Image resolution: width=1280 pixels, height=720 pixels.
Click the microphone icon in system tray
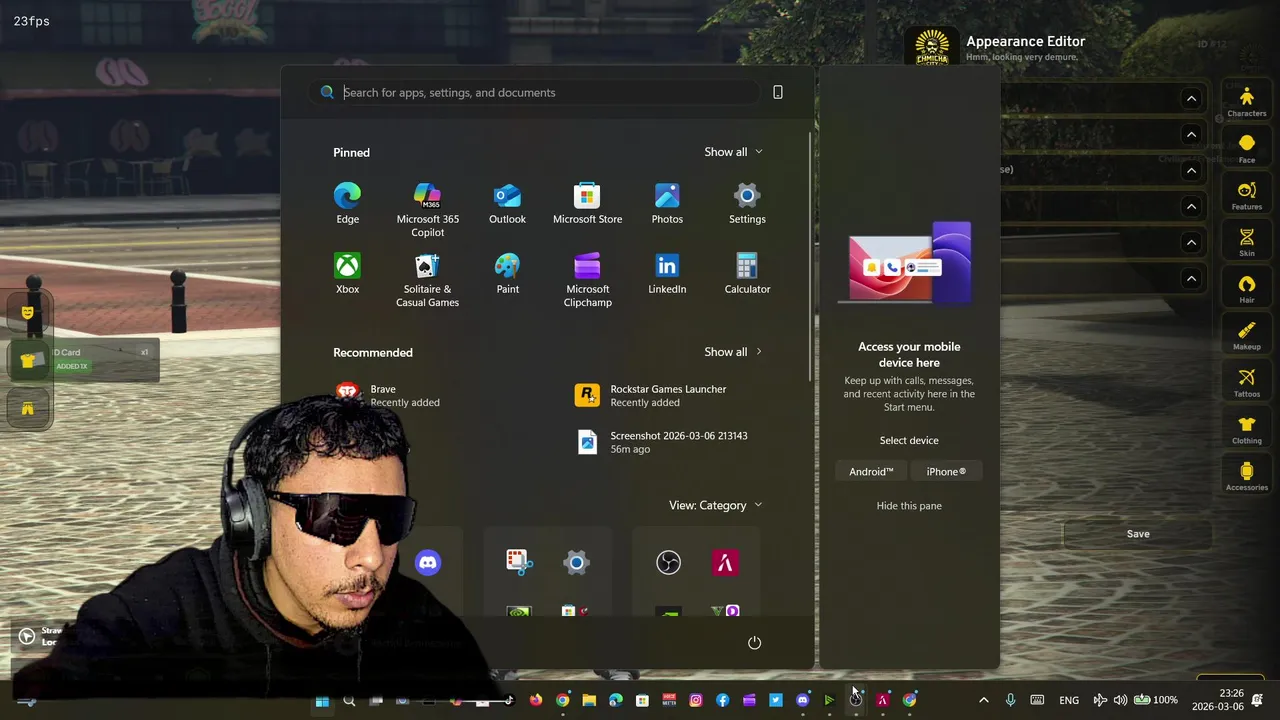click(x=1010, y=700)
